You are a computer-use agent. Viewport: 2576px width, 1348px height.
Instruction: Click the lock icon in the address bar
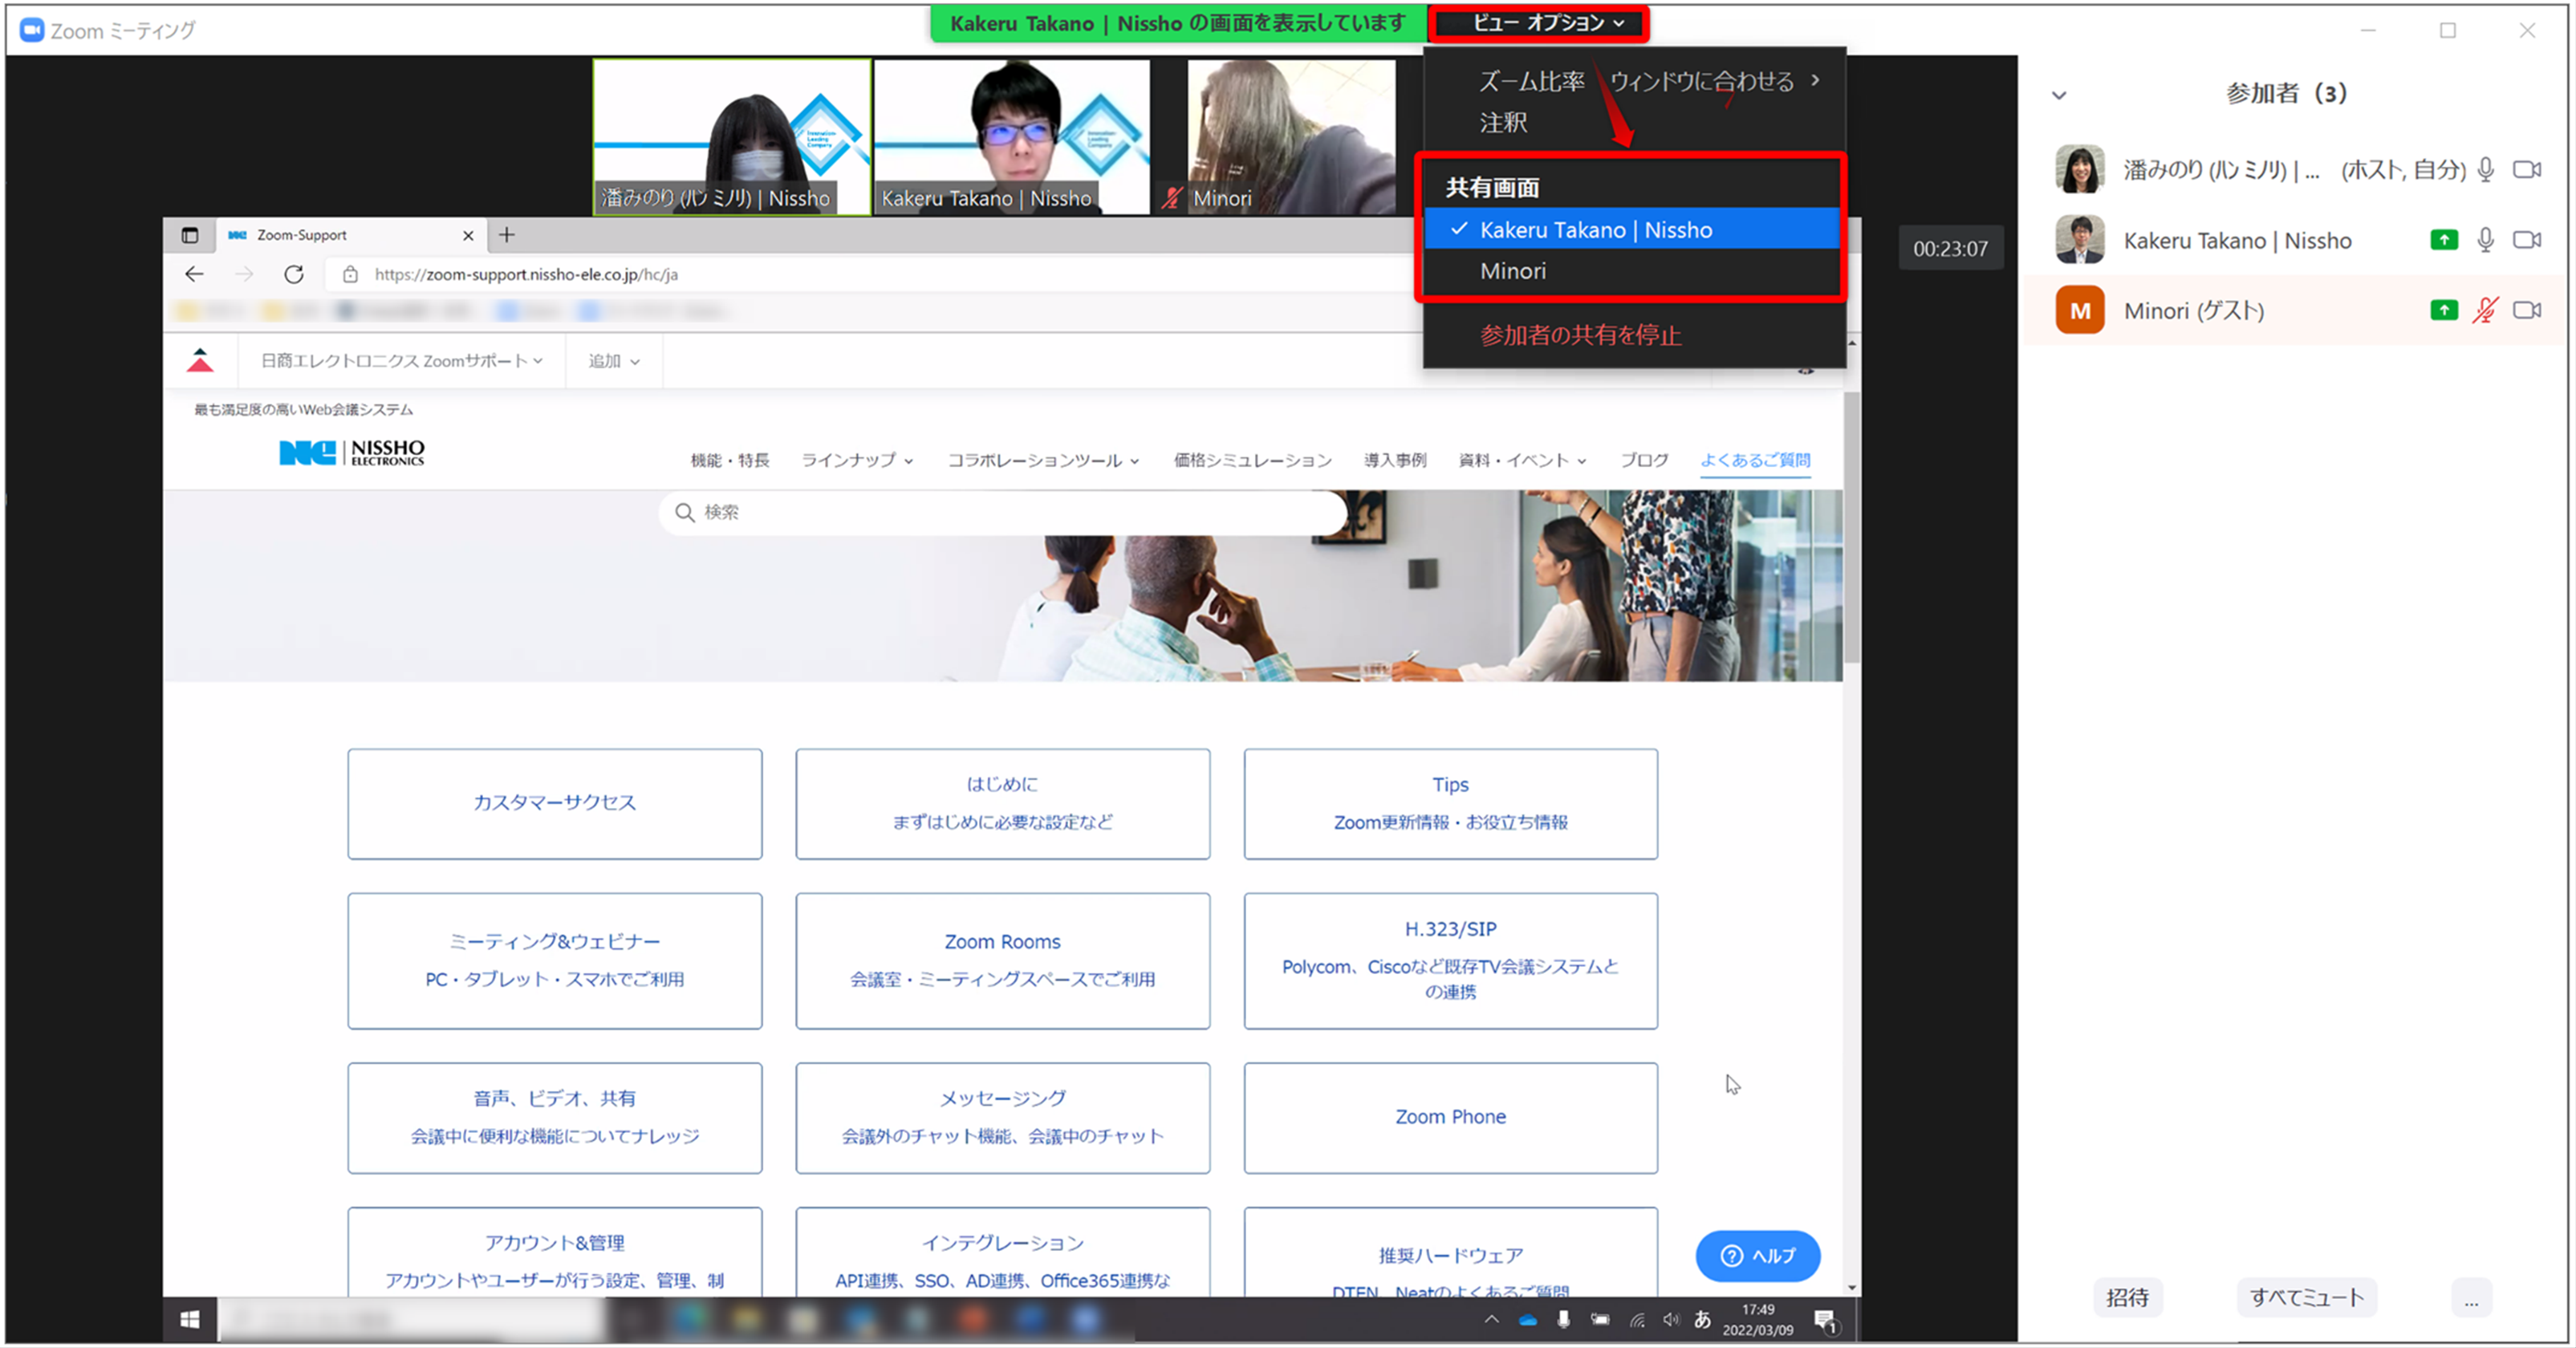[x=350, y=274]
